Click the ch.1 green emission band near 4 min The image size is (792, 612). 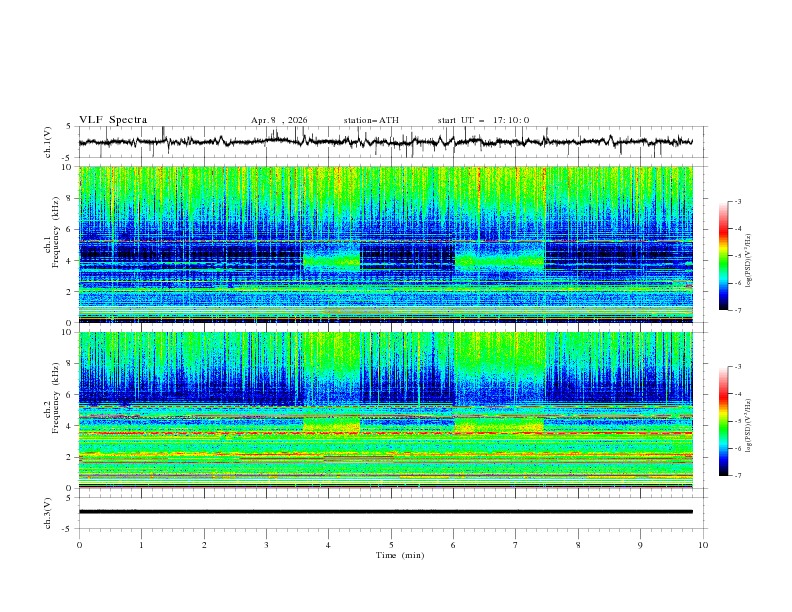pos(331,261)
